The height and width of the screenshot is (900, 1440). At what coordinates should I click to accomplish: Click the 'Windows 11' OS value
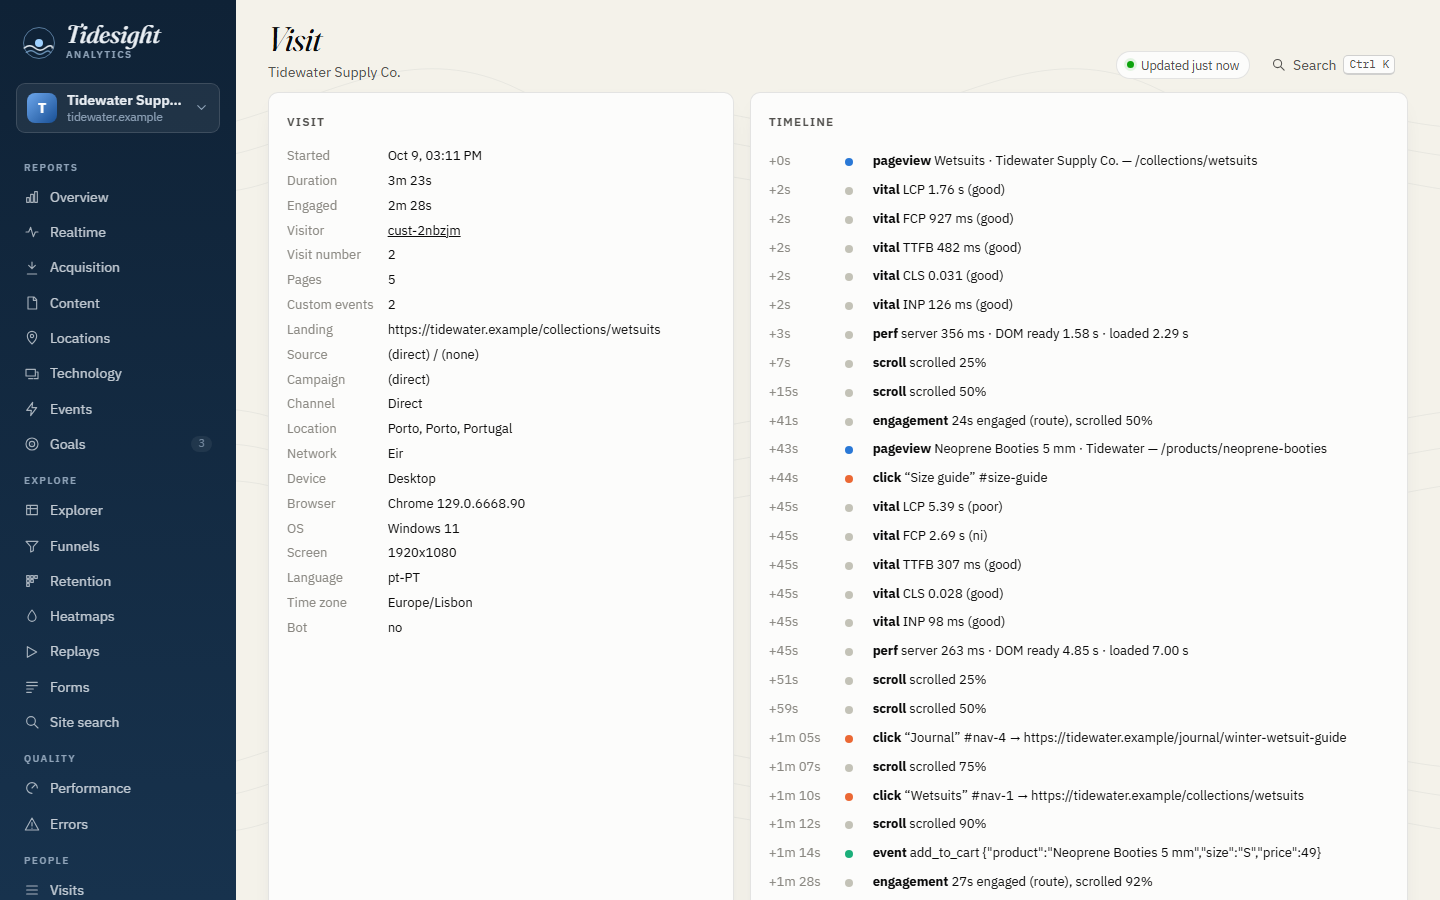pyautogui.click(x=423, y=528)
